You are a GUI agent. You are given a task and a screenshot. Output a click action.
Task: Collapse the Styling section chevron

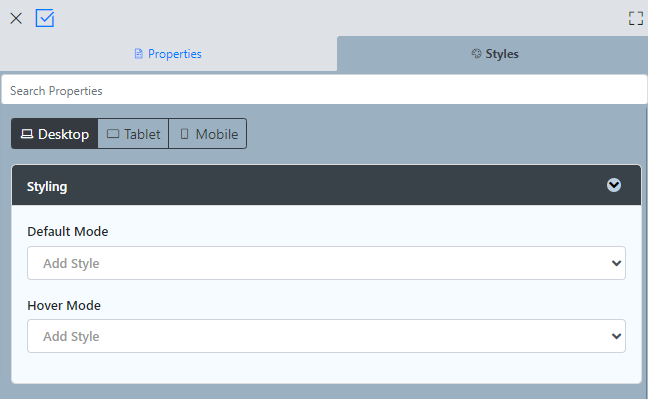click(x=614, y=185)
